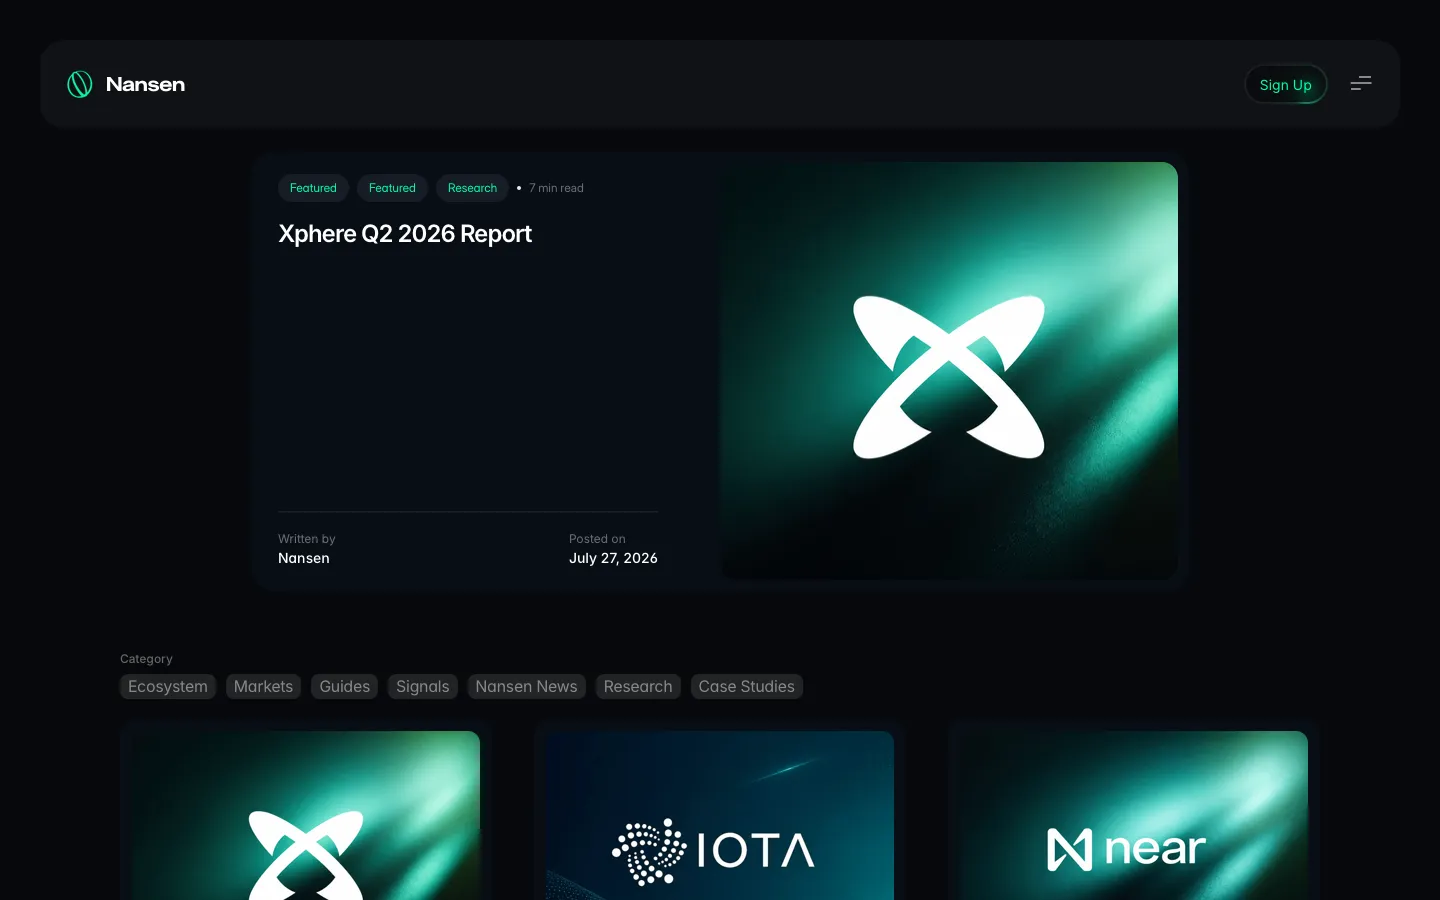Click the green Research tag on featured post
The width and height of the screenshot is (1440, 900).
tap(472, 188)
